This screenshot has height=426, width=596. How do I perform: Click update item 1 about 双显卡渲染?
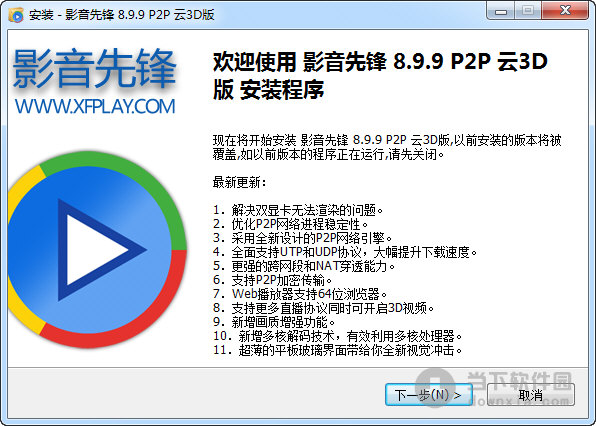click(298, 210)
